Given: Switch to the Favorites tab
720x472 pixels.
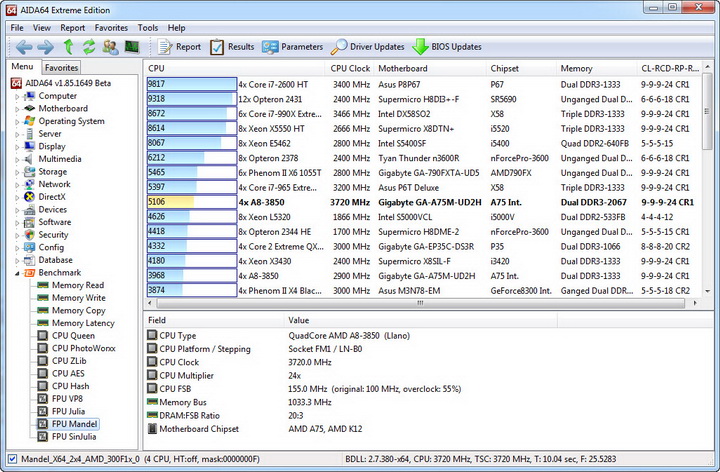Looking at the screenshot, I should [x=61, y=67].
